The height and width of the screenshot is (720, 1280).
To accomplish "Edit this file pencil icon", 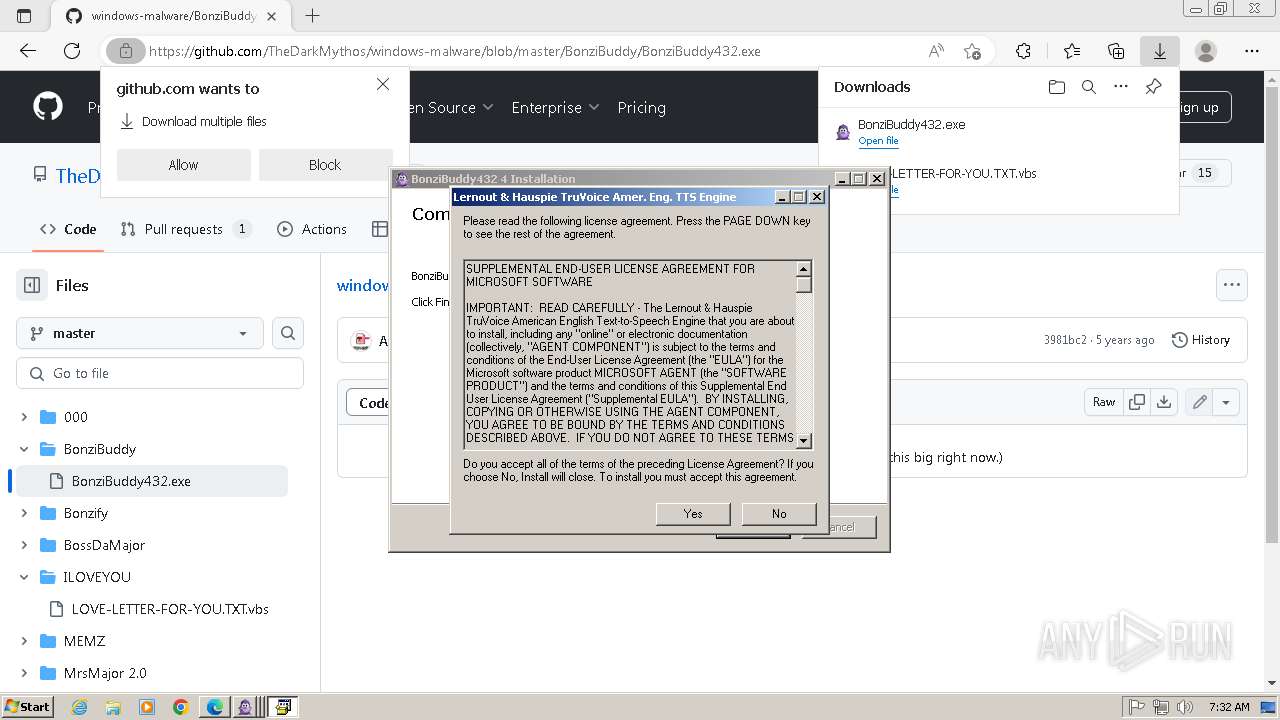I will coord(1199,402).
